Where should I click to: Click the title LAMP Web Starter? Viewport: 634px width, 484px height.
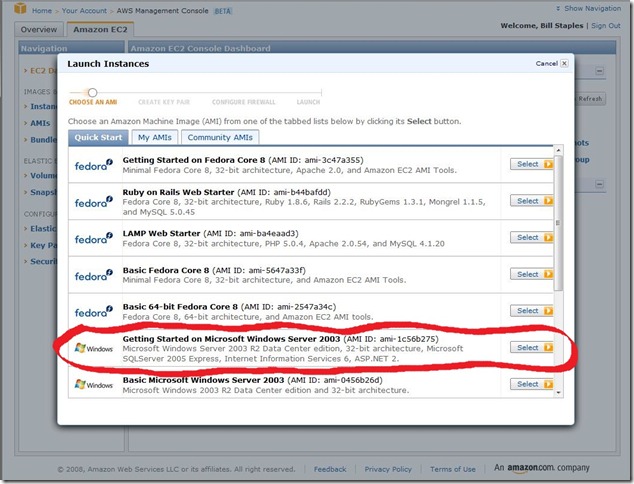pos(161,233)
